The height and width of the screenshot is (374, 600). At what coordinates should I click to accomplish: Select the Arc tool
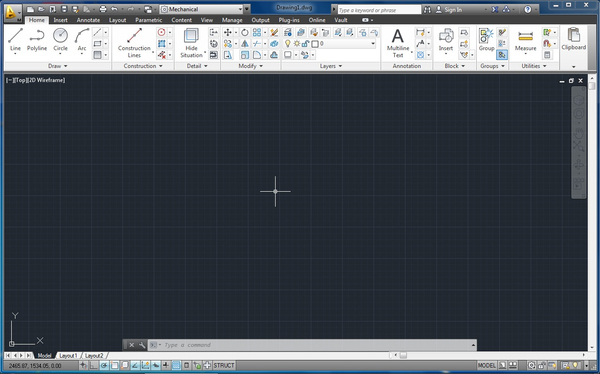point(82,39)
